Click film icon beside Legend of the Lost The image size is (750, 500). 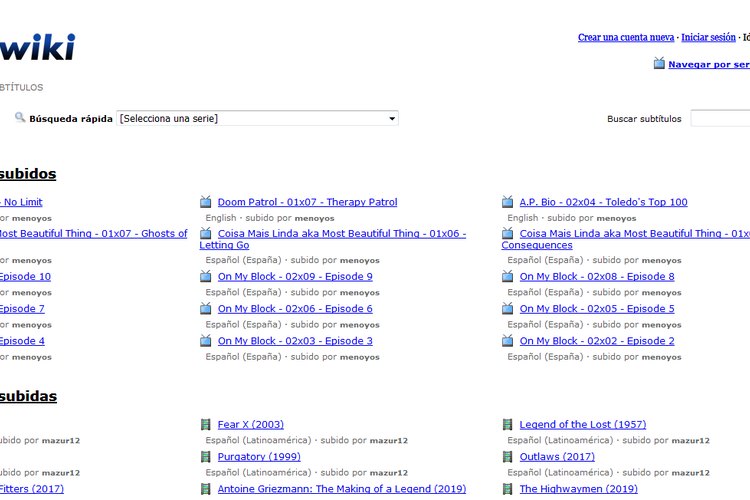coord(507,424)
